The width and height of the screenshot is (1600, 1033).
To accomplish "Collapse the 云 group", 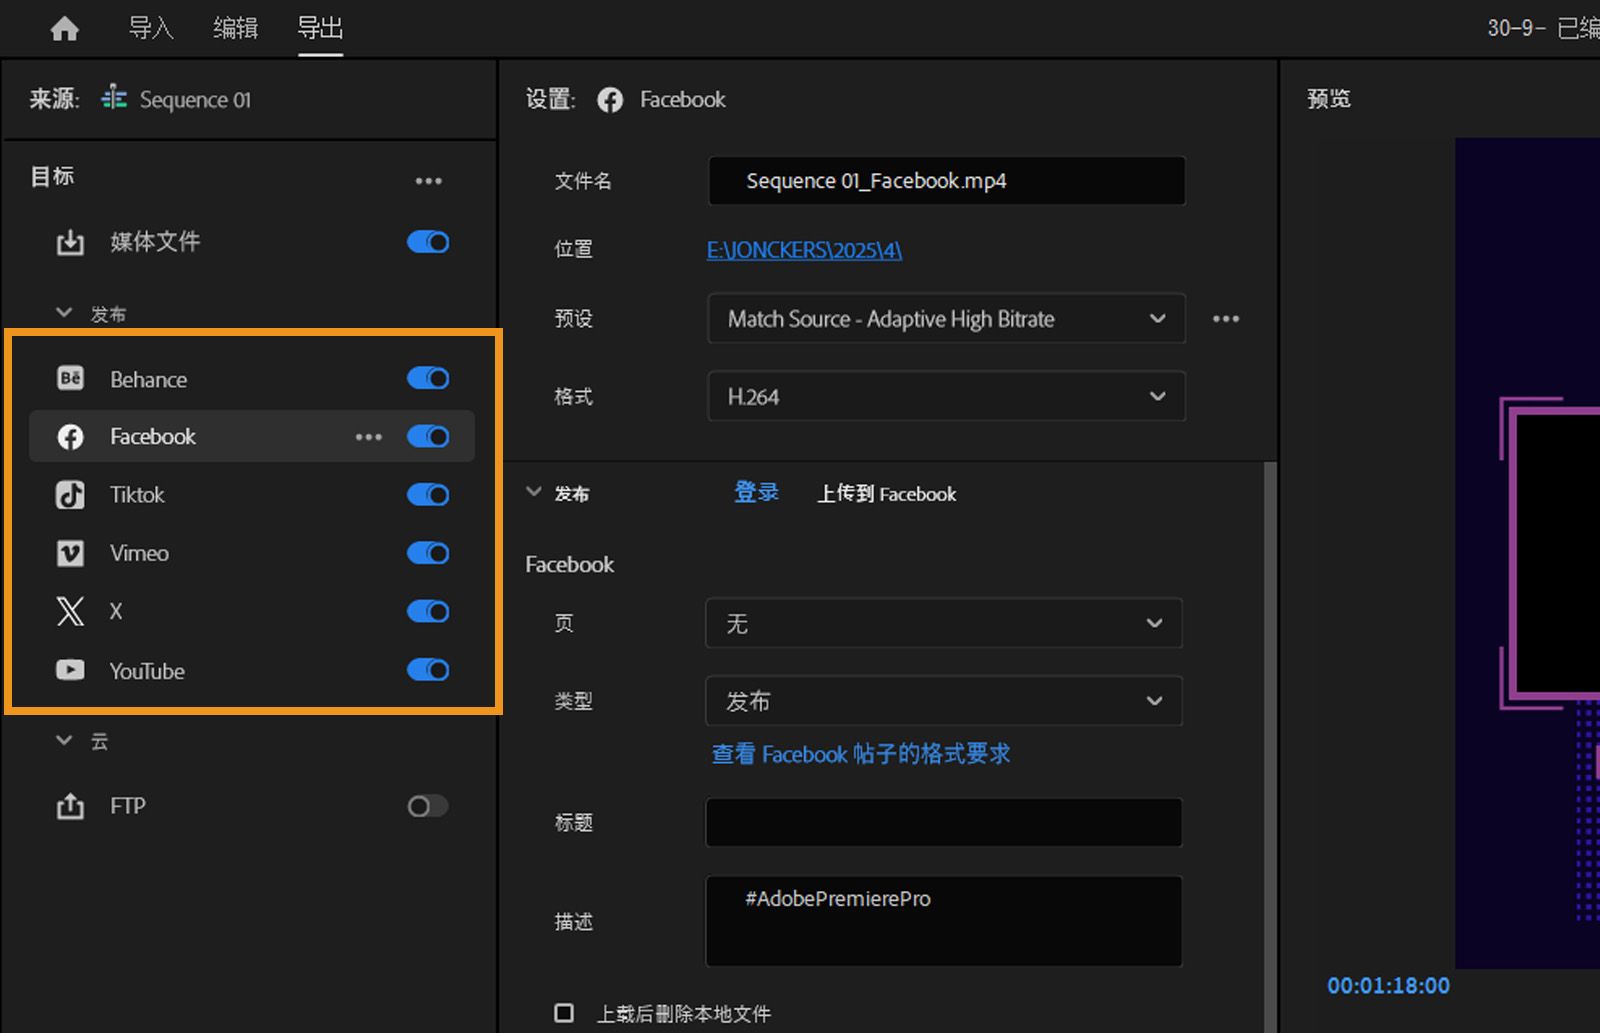I will pyautogui.click(x=64, y=741).
